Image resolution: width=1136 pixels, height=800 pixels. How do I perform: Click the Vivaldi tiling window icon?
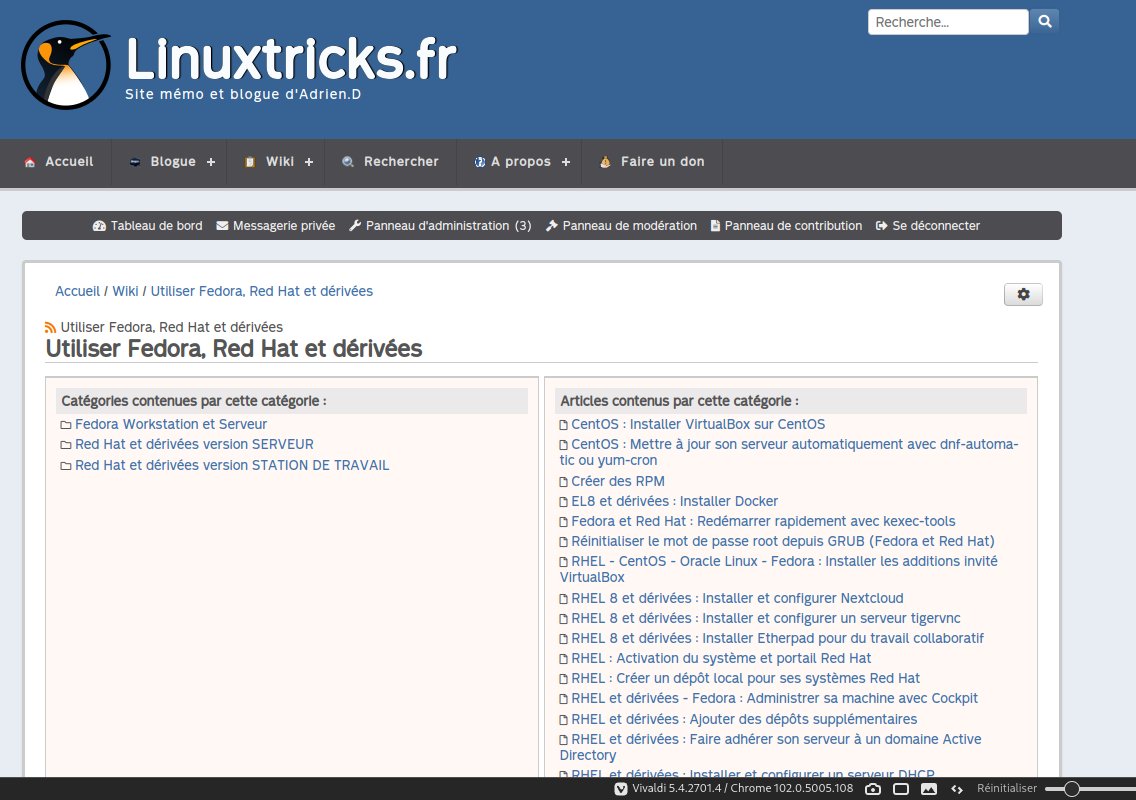[901, 789]
